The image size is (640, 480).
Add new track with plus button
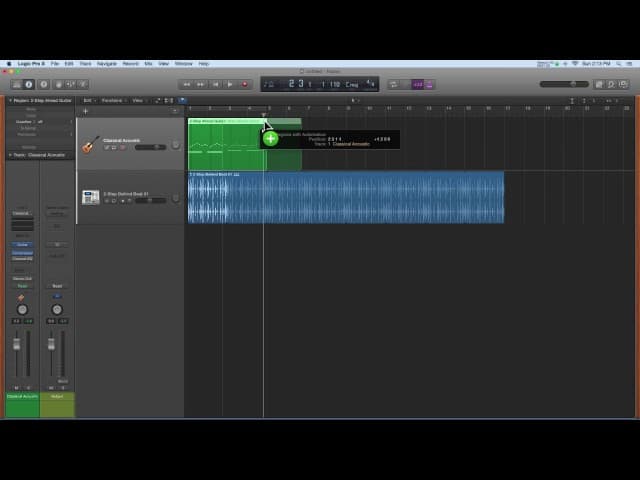pos(85,111)
